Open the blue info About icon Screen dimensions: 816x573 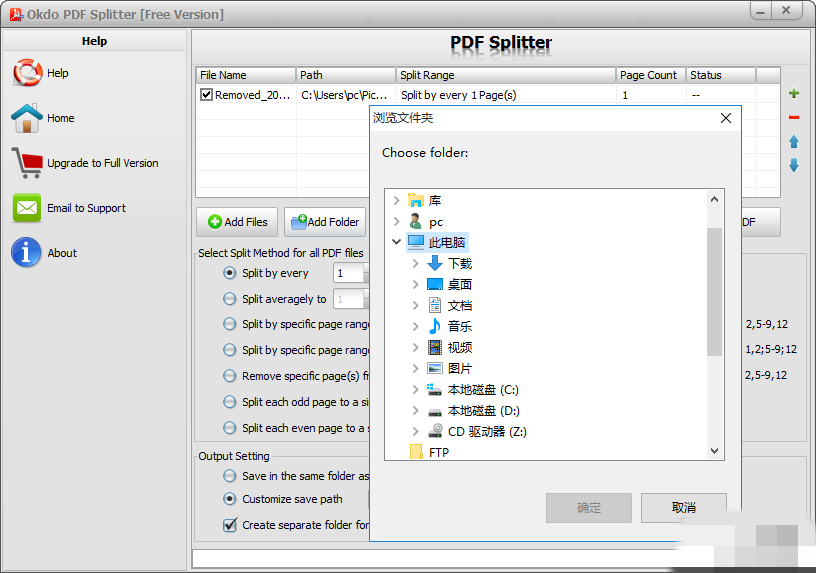click(26, 252)
